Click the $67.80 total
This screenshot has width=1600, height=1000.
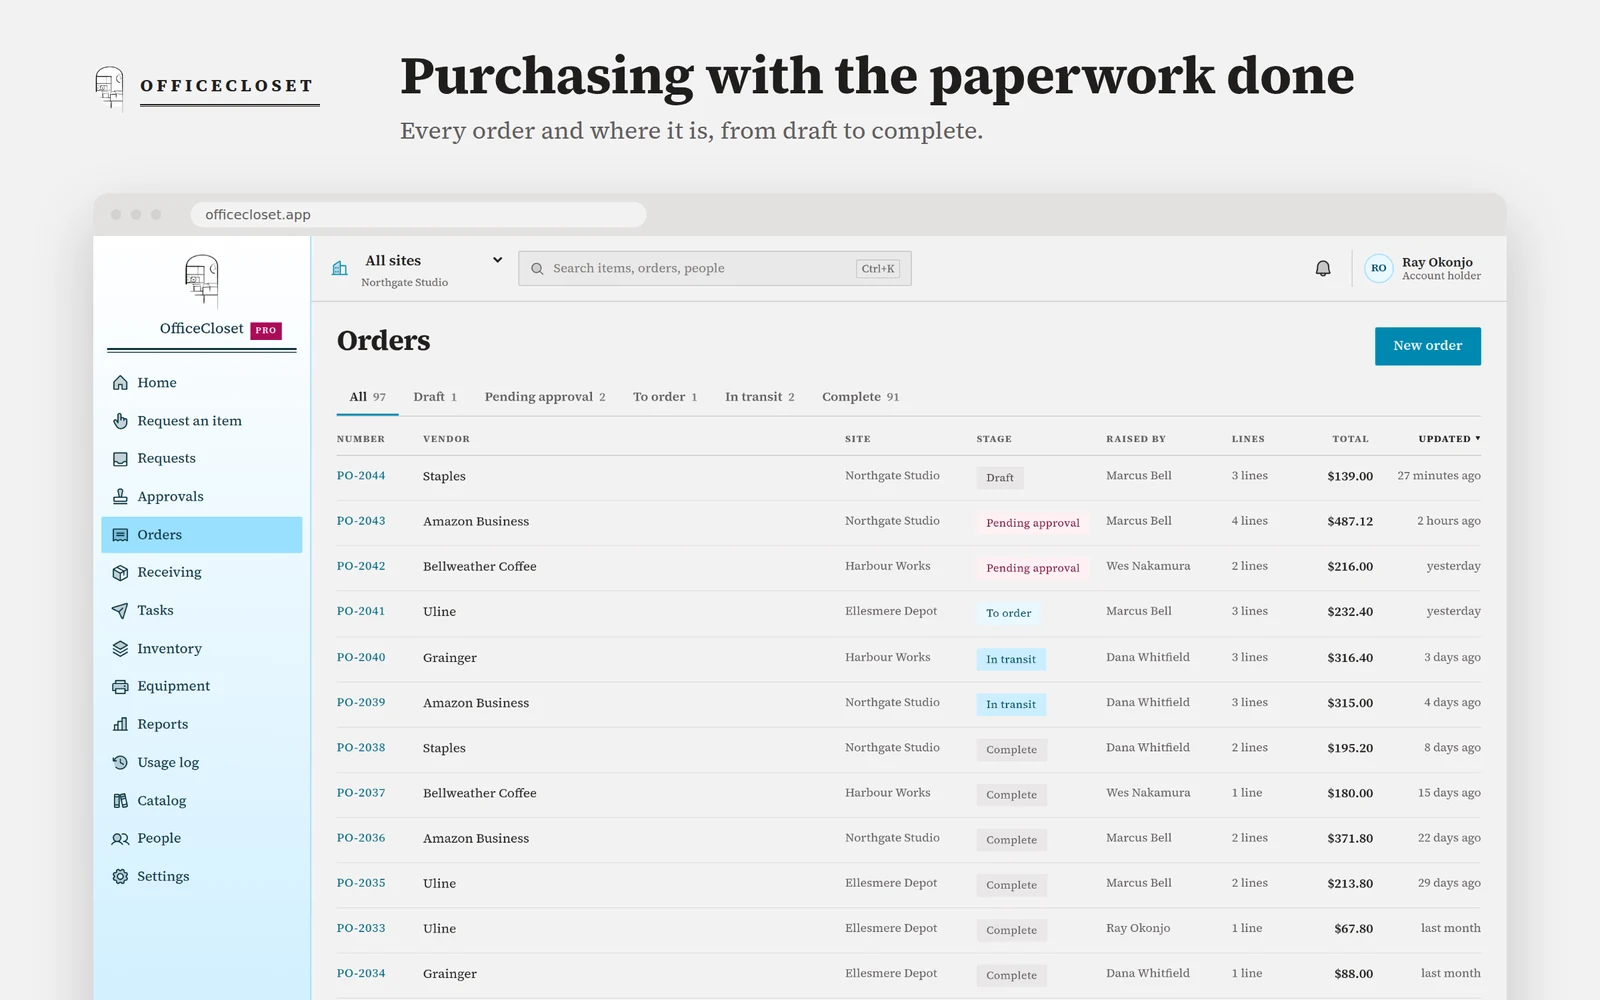coord(1353,929)
